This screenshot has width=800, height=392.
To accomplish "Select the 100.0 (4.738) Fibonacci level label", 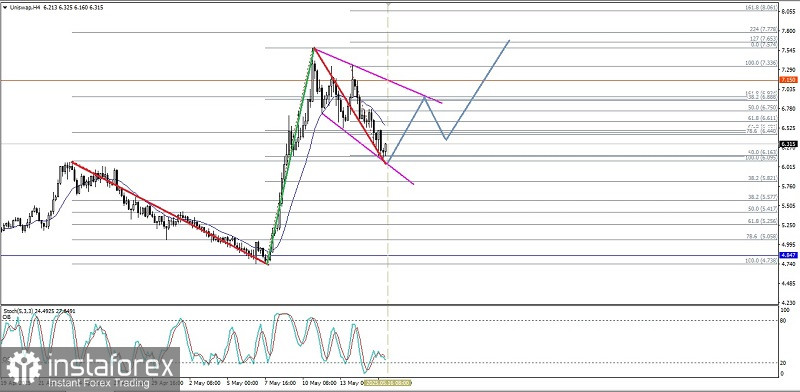I will tap(760, 261).
